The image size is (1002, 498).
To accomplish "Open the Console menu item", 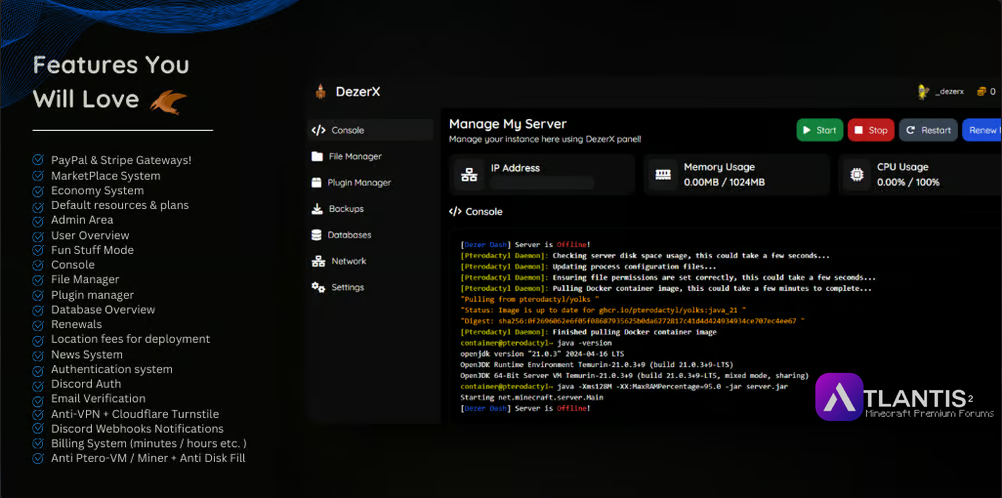I will [x=371, y=130].
